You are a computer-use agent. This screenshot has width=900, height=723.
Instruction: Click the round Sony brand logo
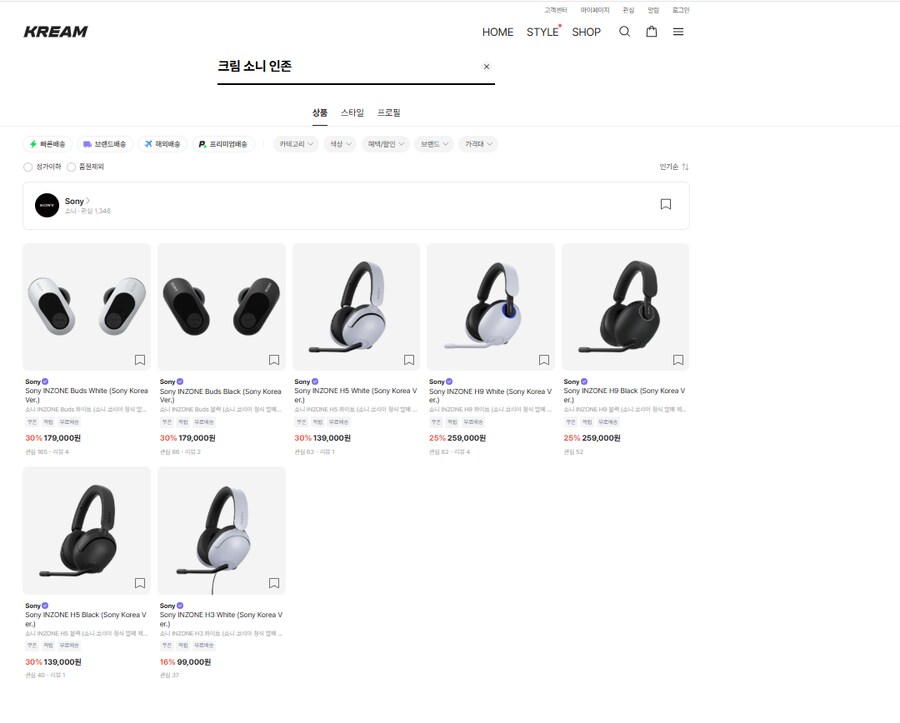(47, 205)
